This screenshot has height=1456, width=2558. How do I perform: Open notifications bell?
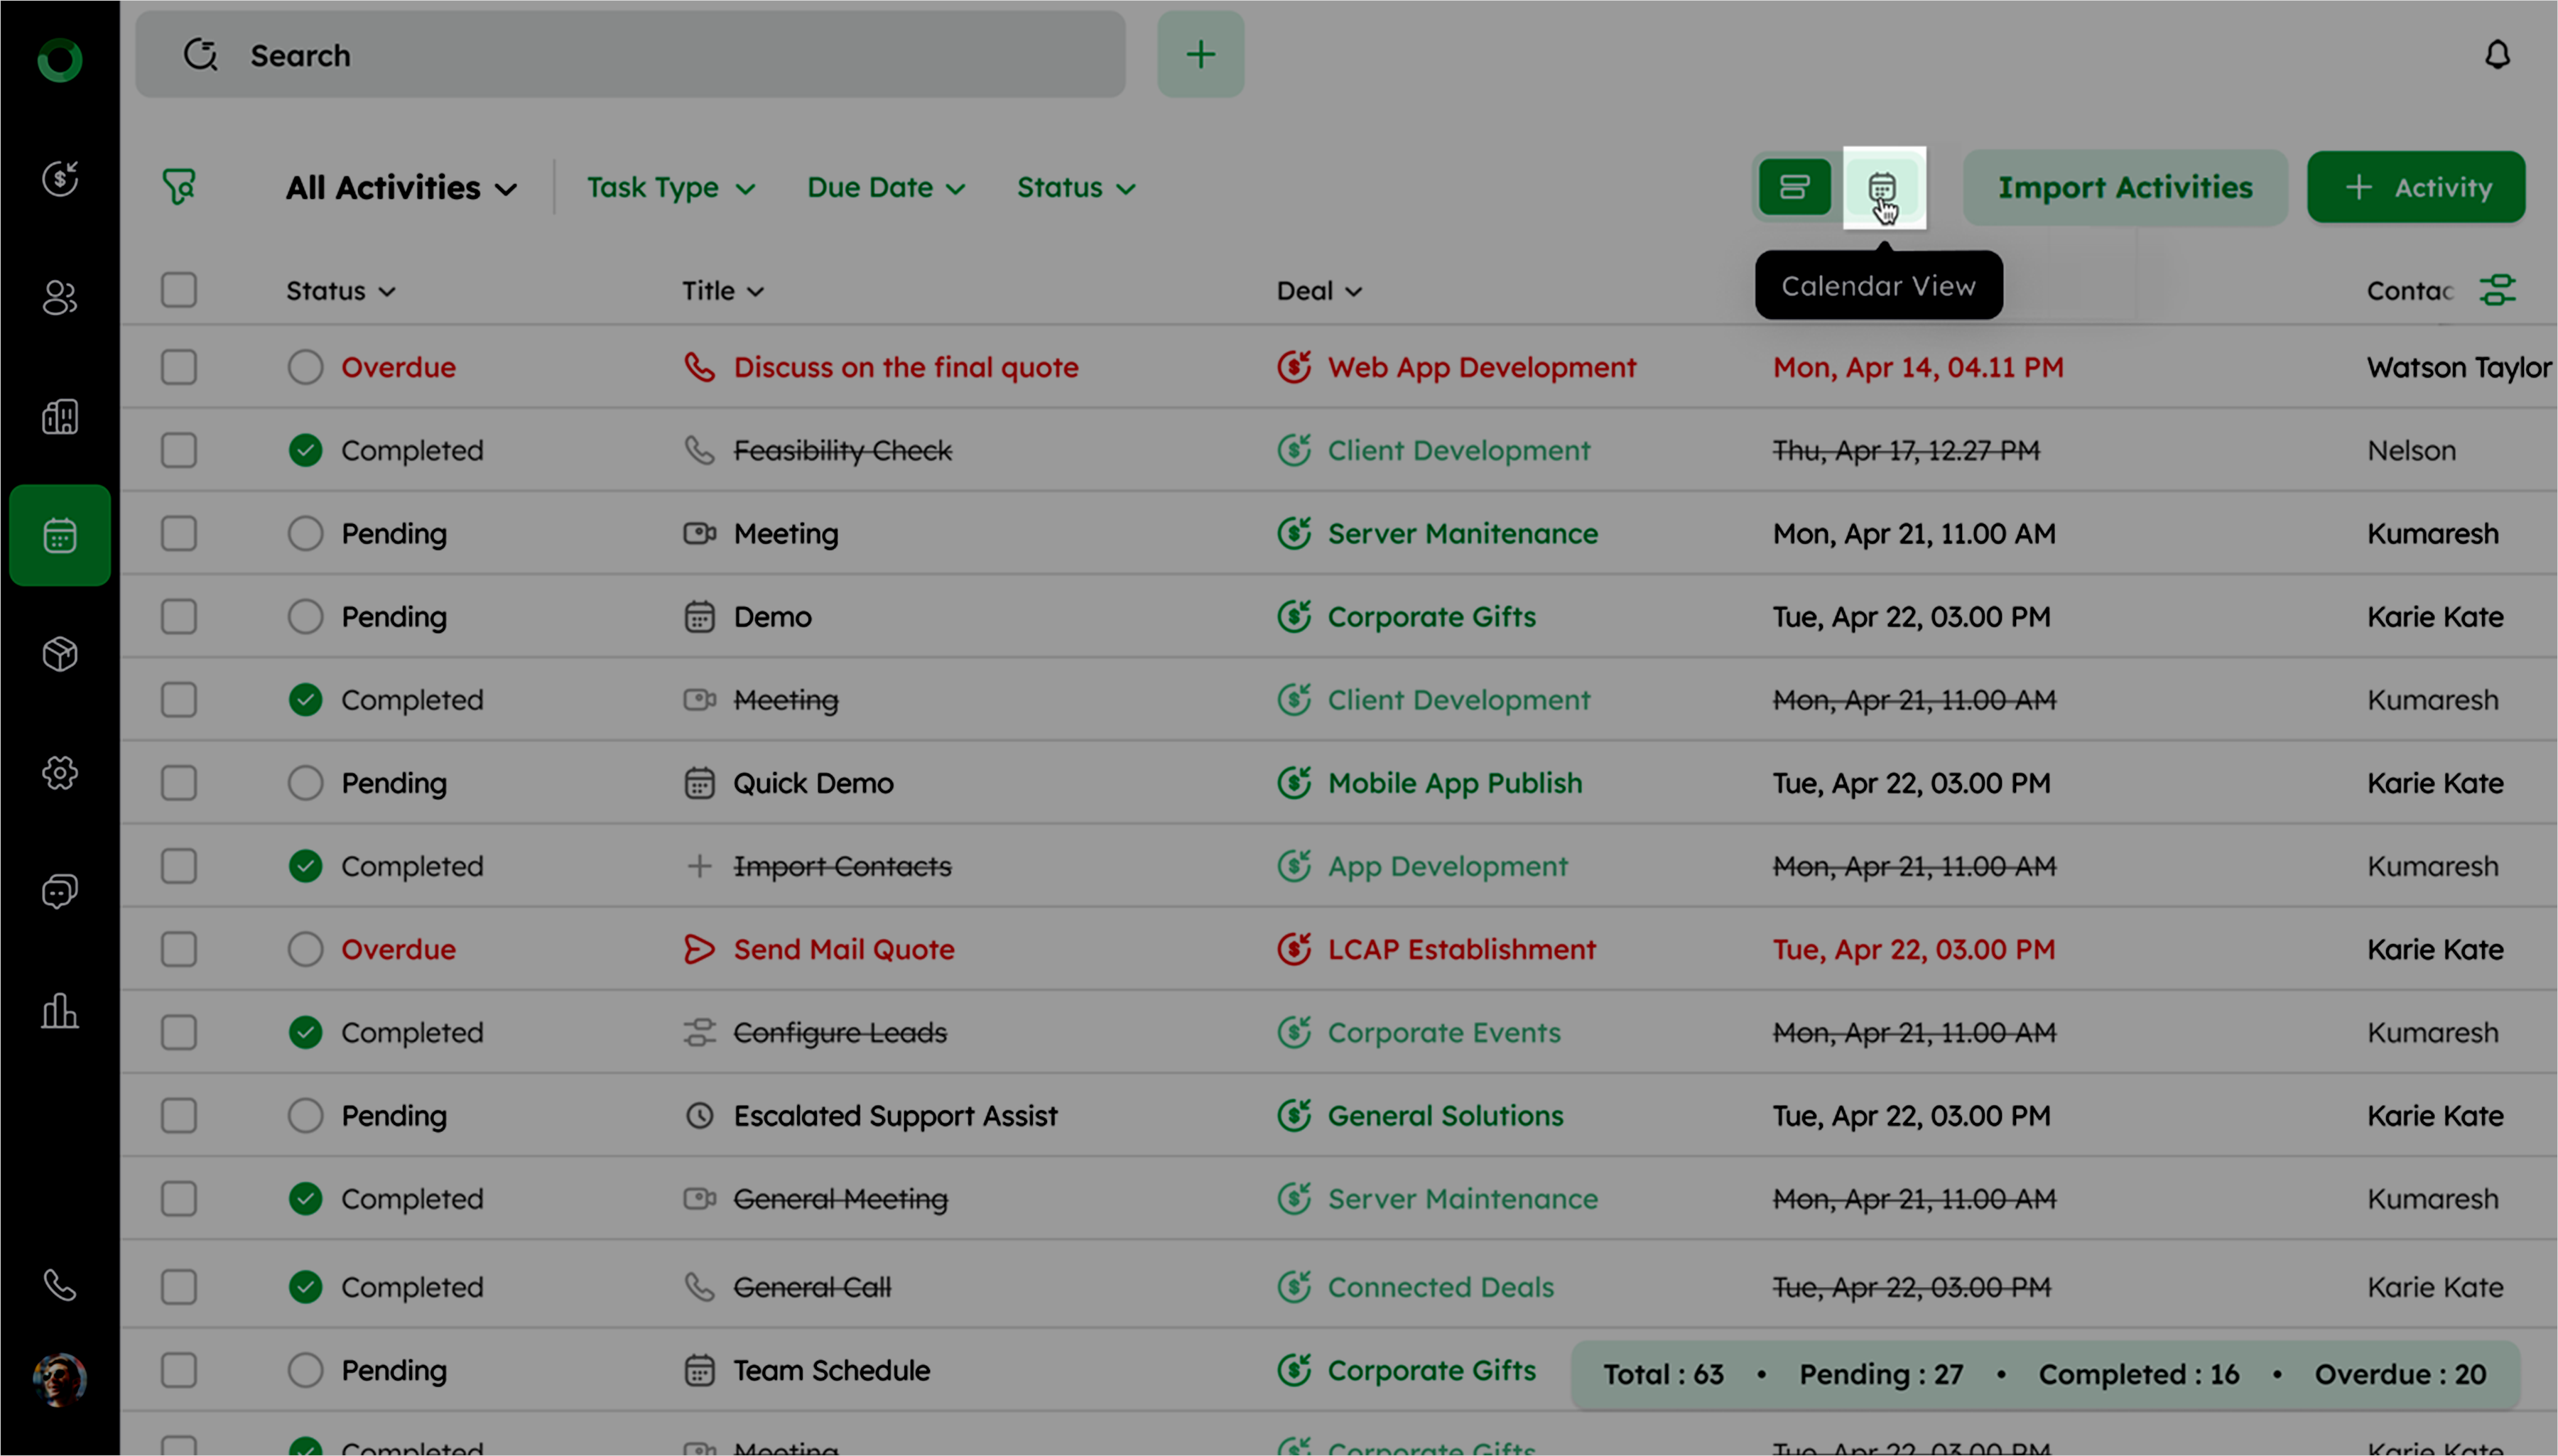2497,55
